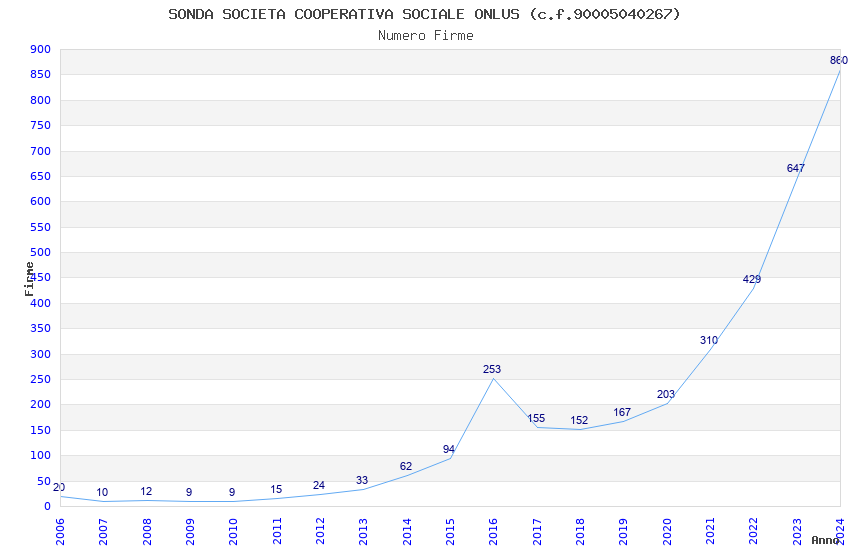Click the x-axis year 2022
Screen dimensions: 850x550
(x=754, y=531)
